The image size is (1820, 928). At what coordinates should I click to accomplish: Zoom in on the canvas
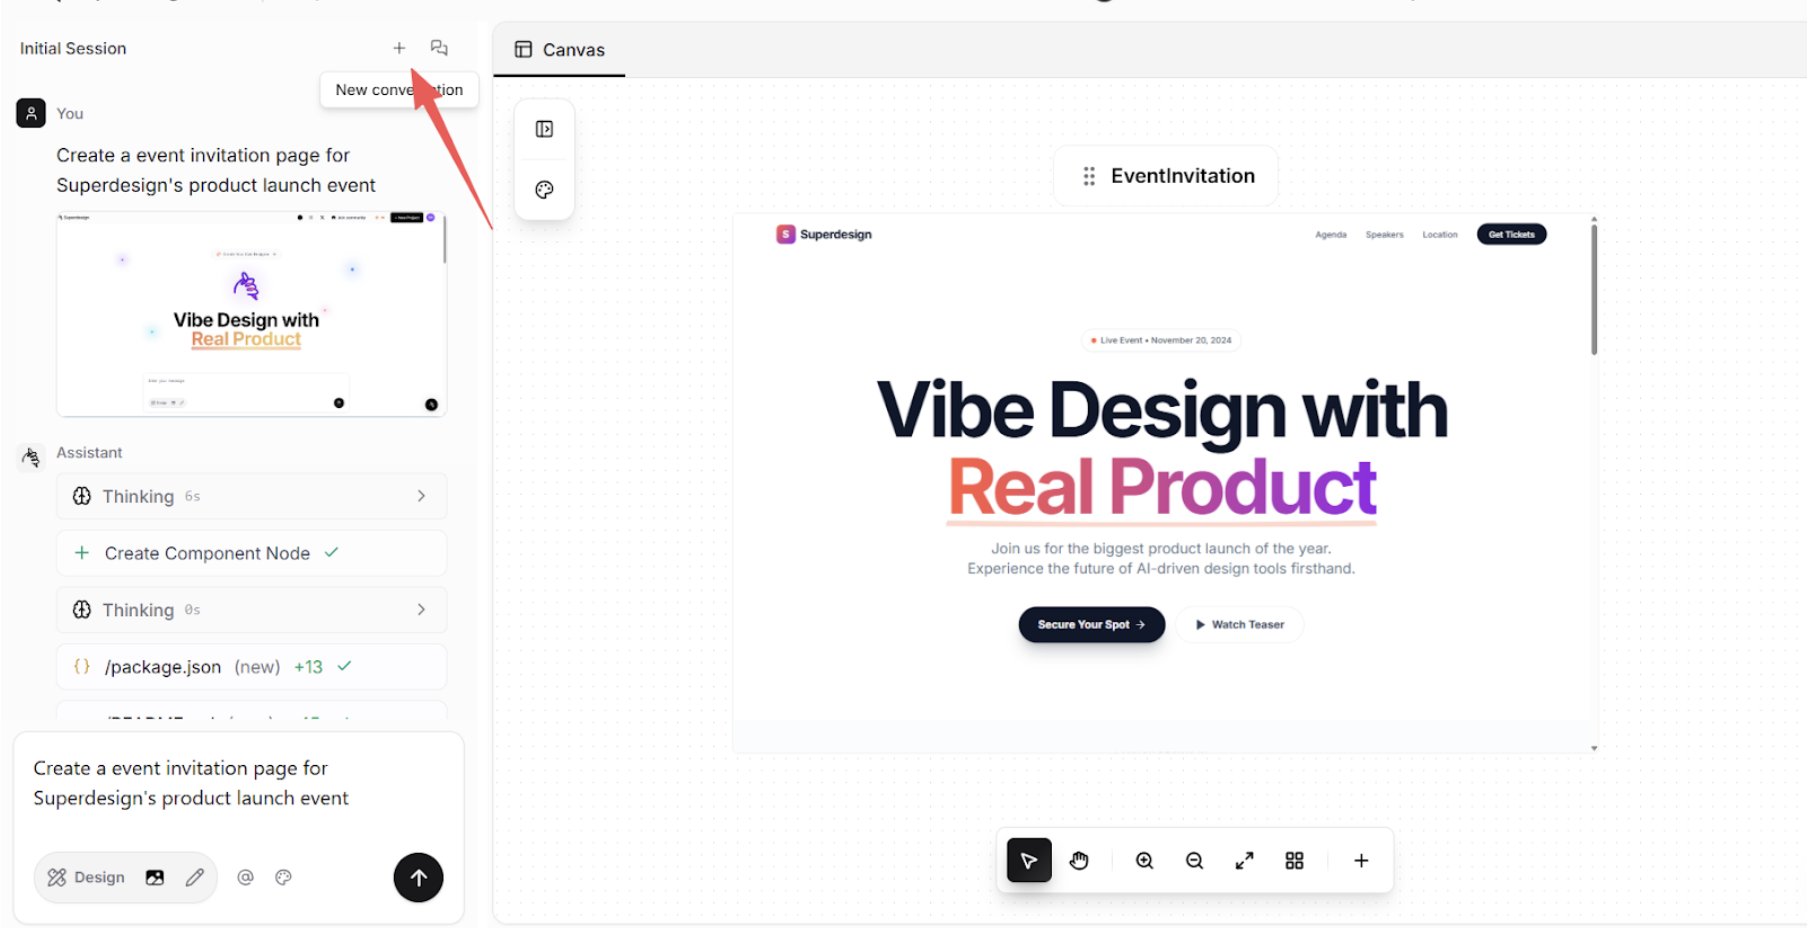1145,860
